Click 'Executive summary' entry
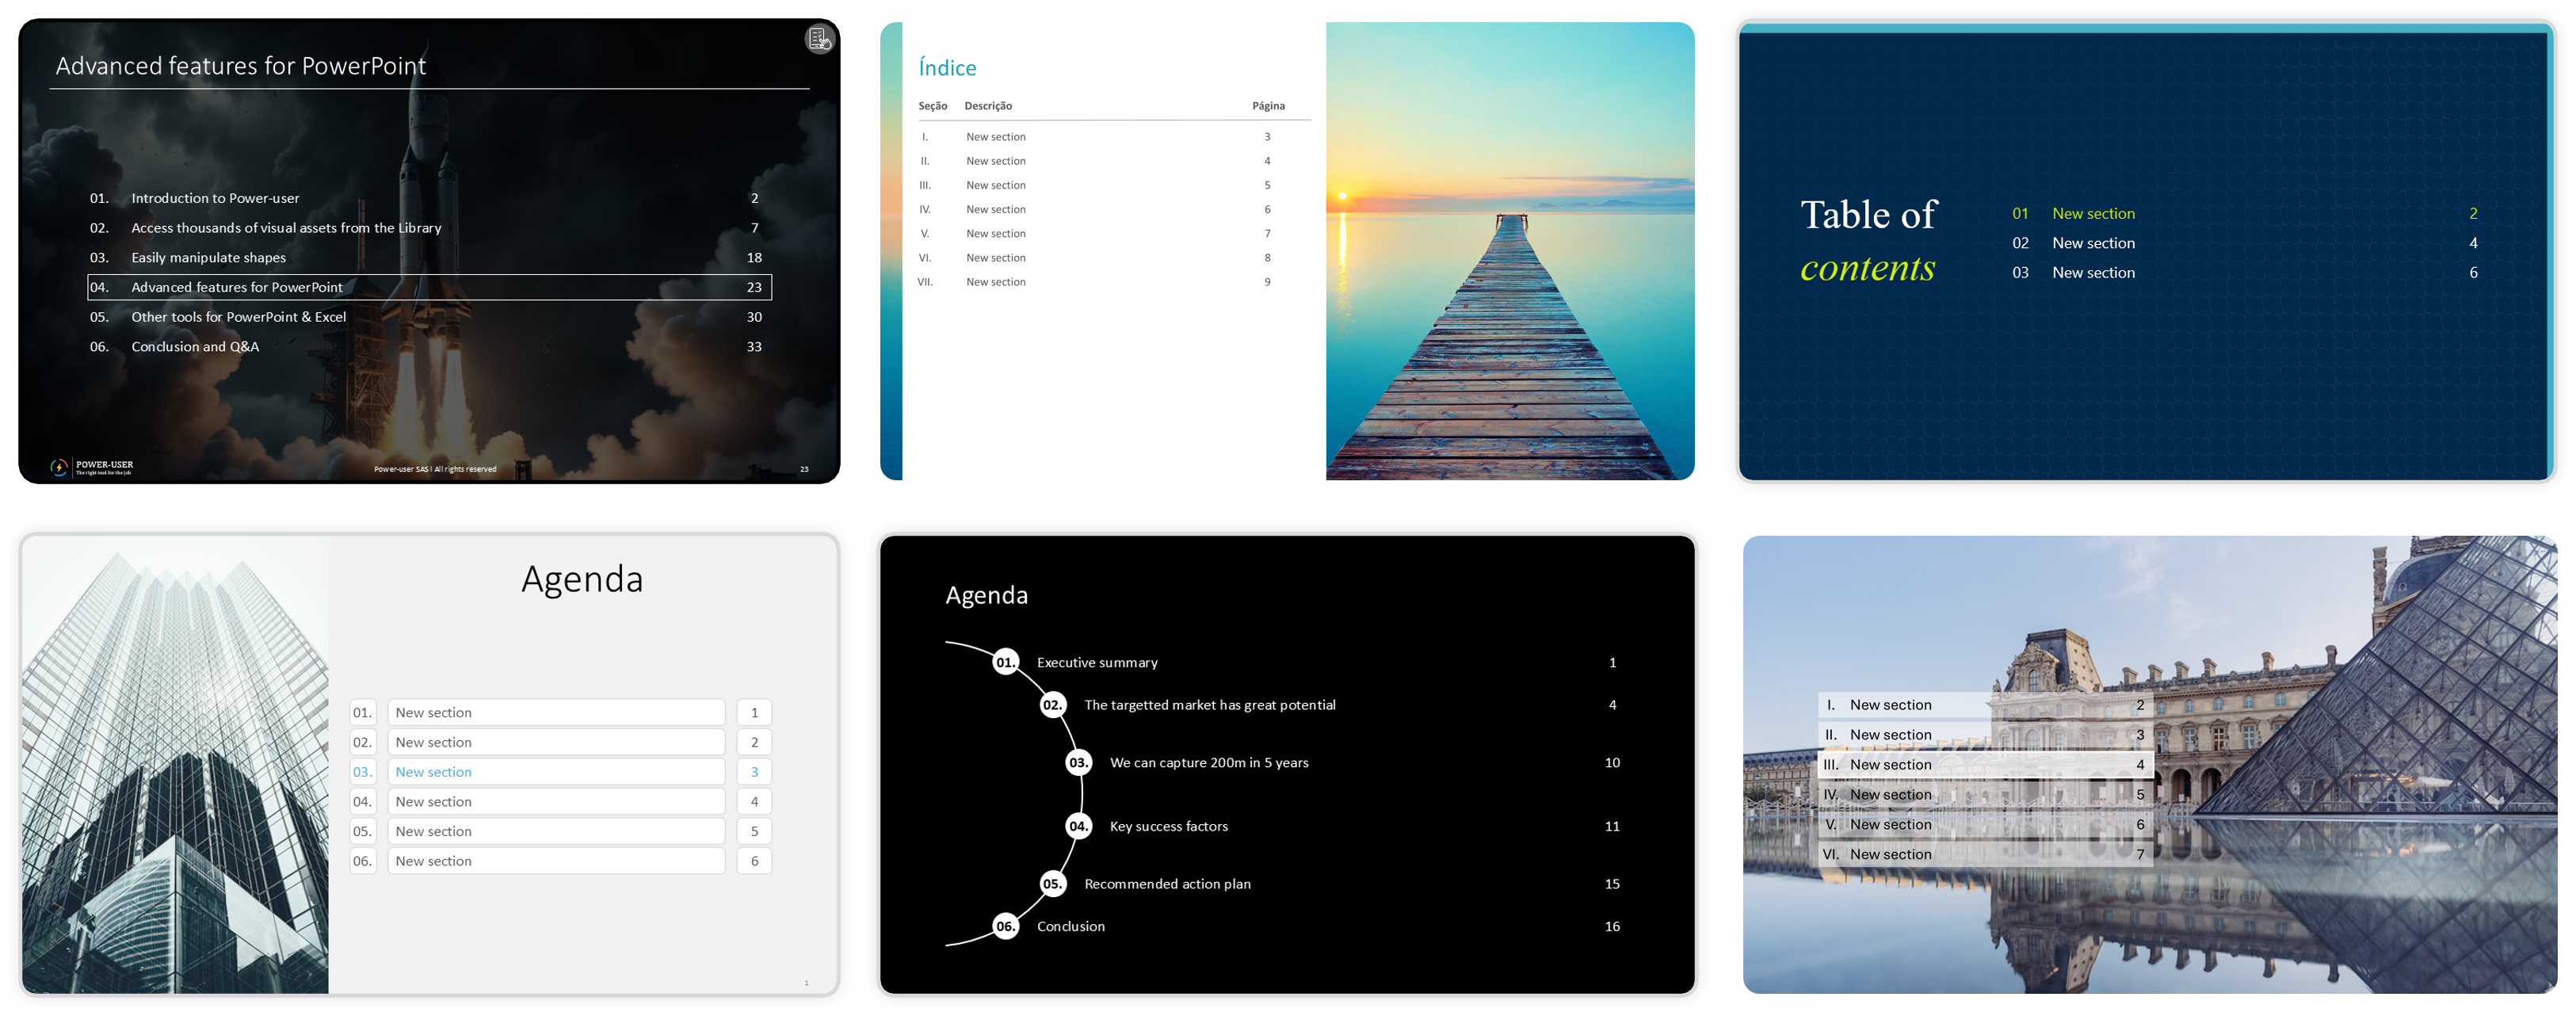This screenshot has height=1016, width=2576. click(x=1097, y=663)
